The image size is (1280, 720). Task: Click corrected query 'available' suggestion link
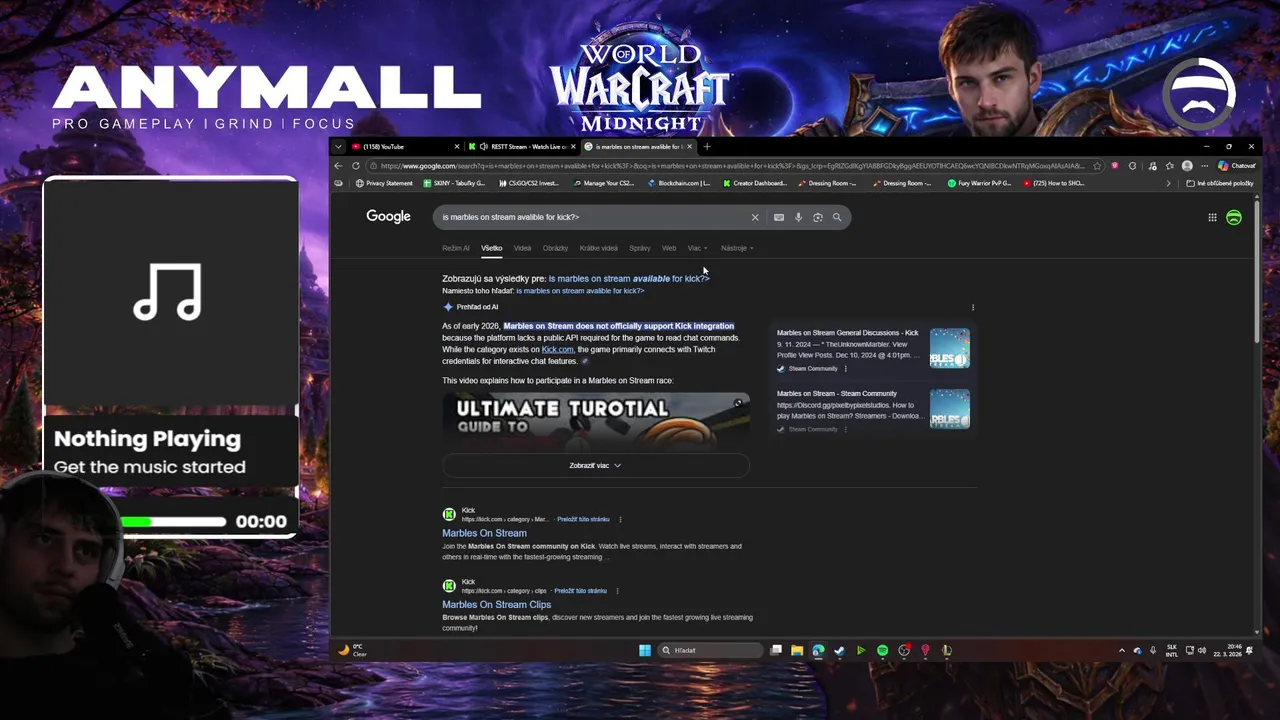(x=628, y=279)
